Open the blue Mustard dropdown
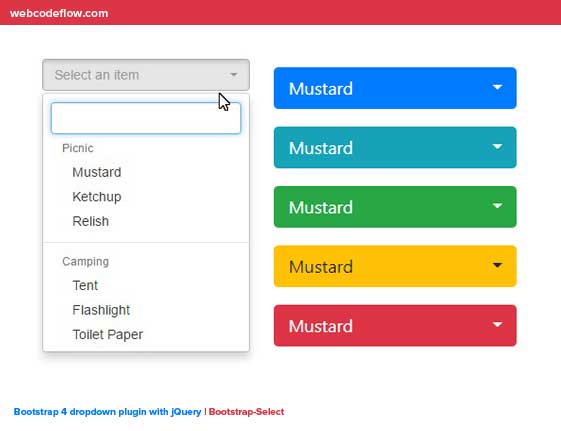This screenshot has height=431, width=561. (395, 88)
